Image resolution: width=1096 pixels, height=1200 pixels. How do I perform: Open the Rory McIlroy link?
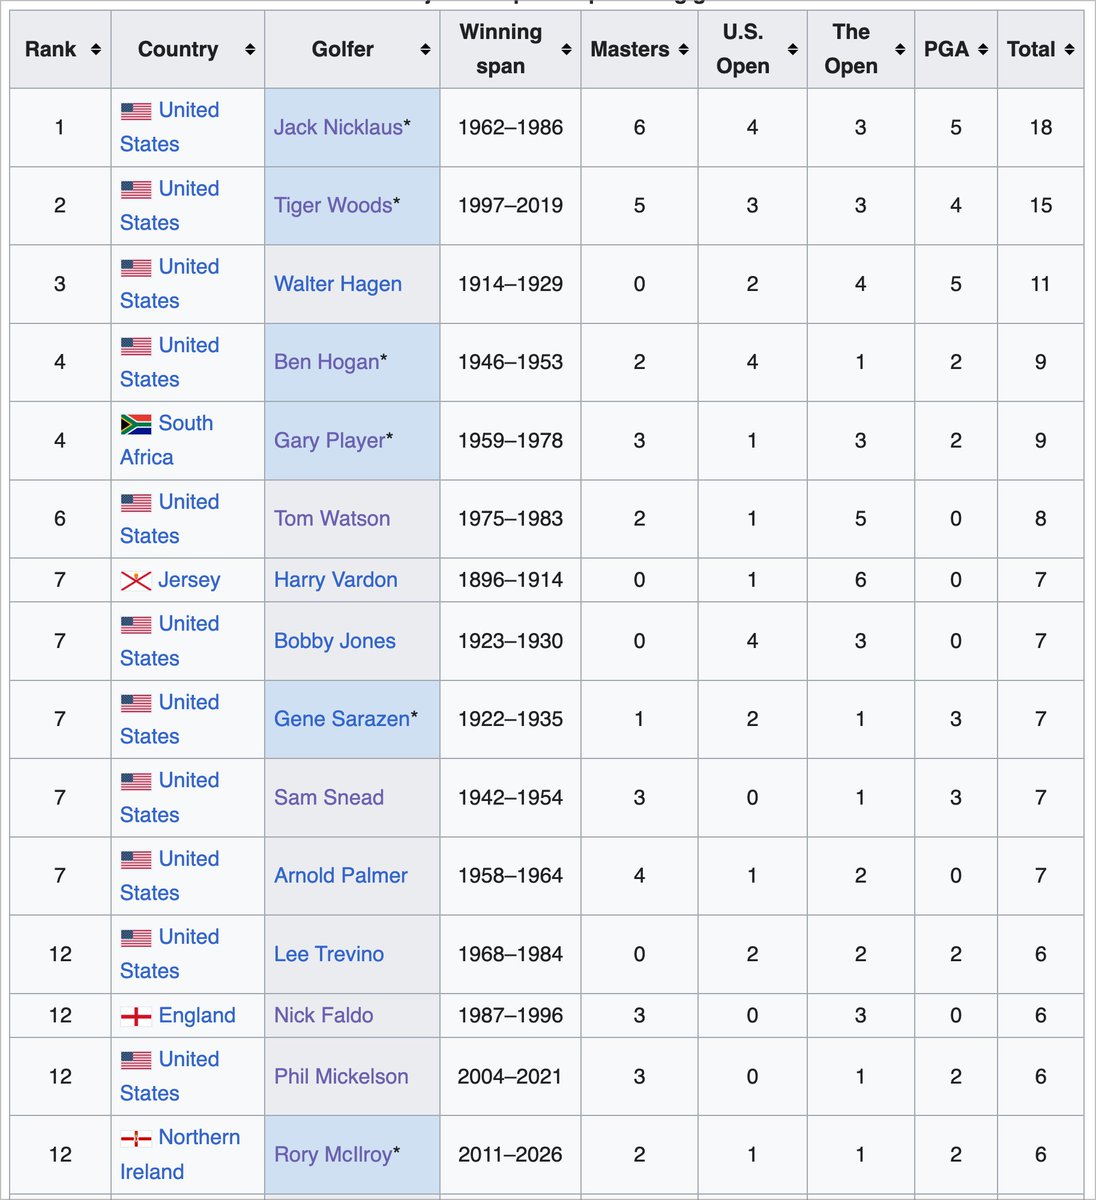[333, 1154]
